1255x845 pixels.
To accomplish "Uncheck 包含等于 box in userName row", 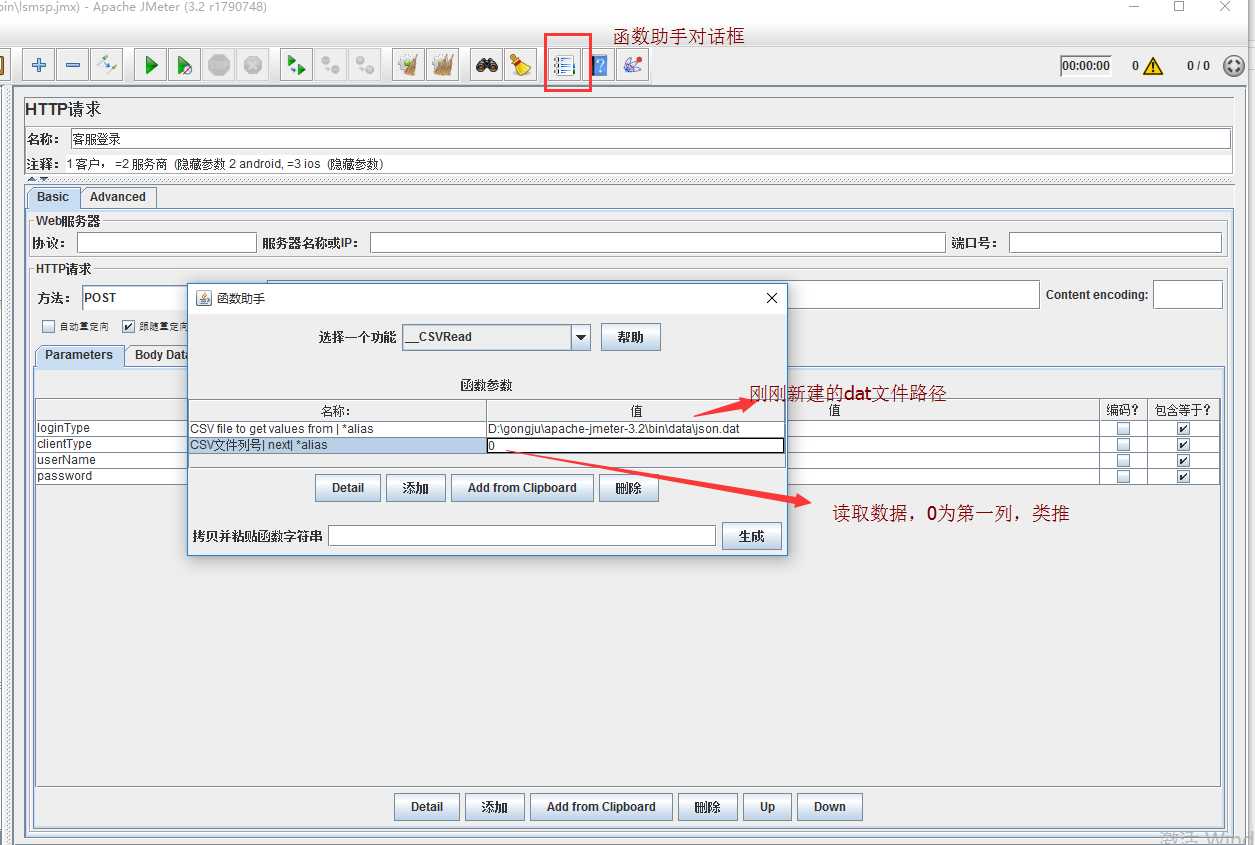I will [x=1183, y=460].
